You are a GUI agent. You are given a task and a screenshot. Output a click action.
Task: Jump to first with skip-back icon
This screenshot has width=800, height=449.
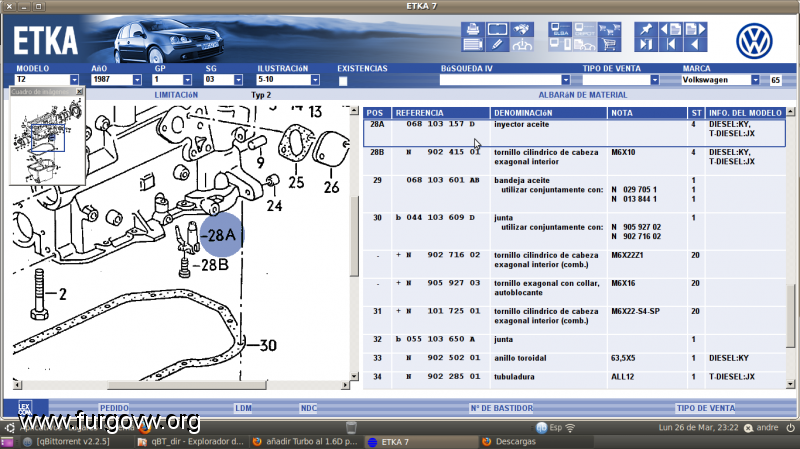[x=670, y=45]
